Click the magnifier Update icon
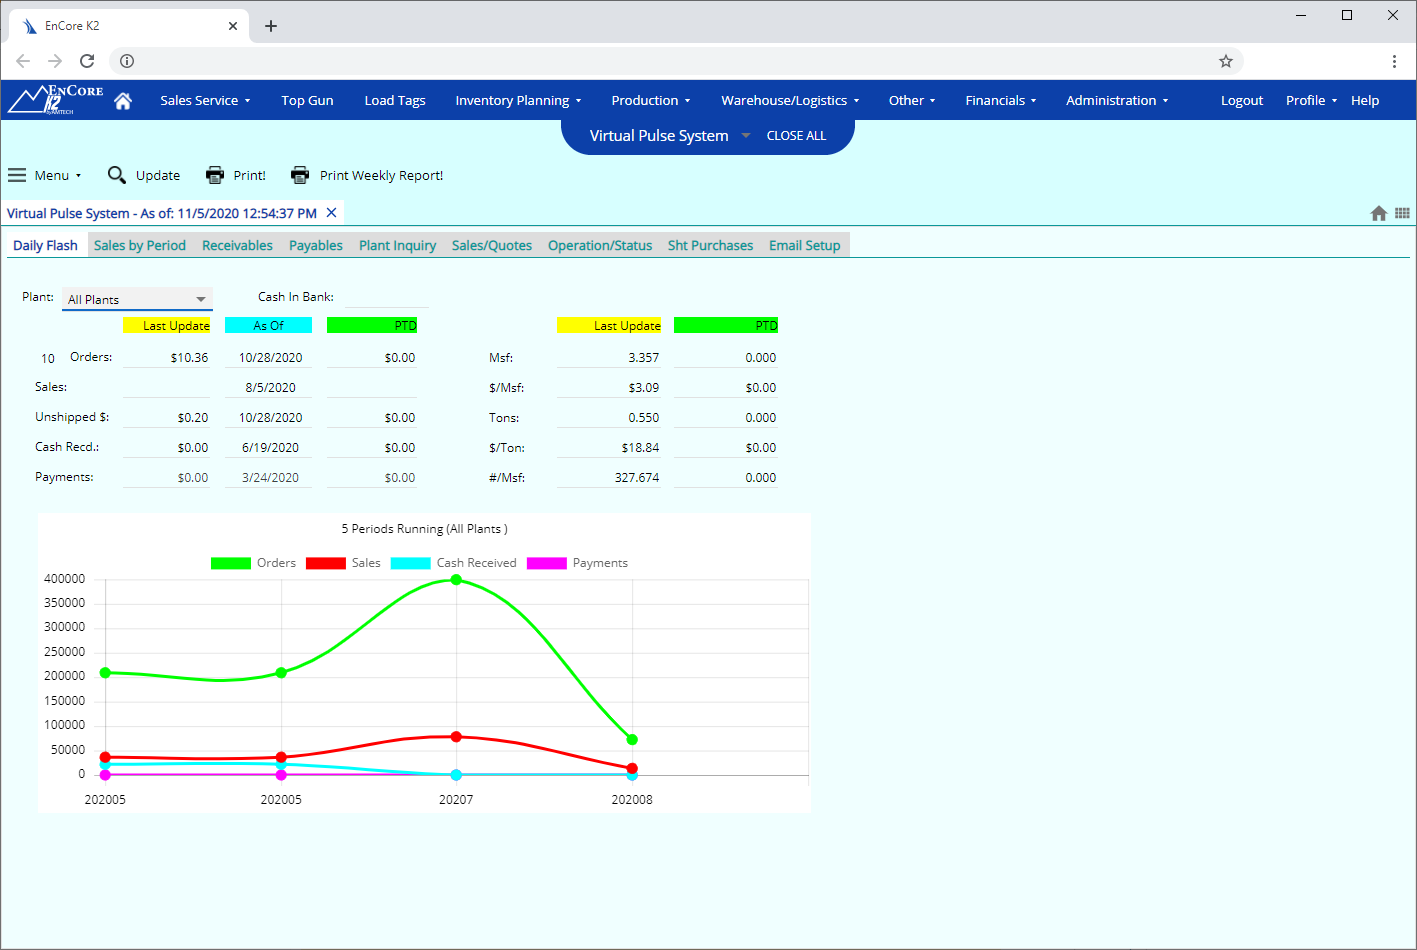 [x=117, y=175]
